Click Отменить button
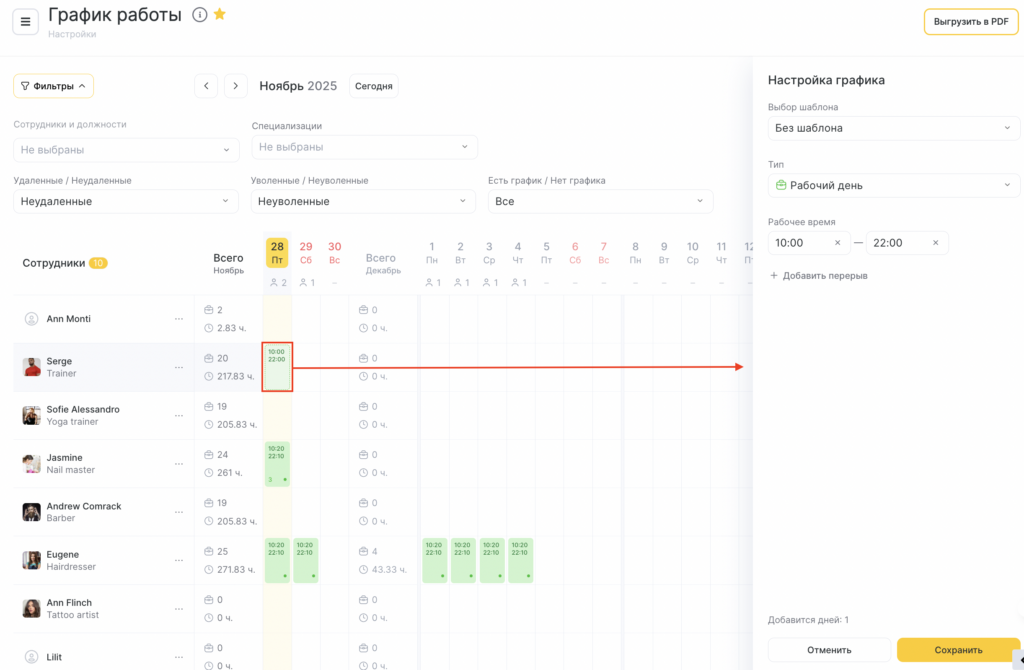 (x=829, y=650)
